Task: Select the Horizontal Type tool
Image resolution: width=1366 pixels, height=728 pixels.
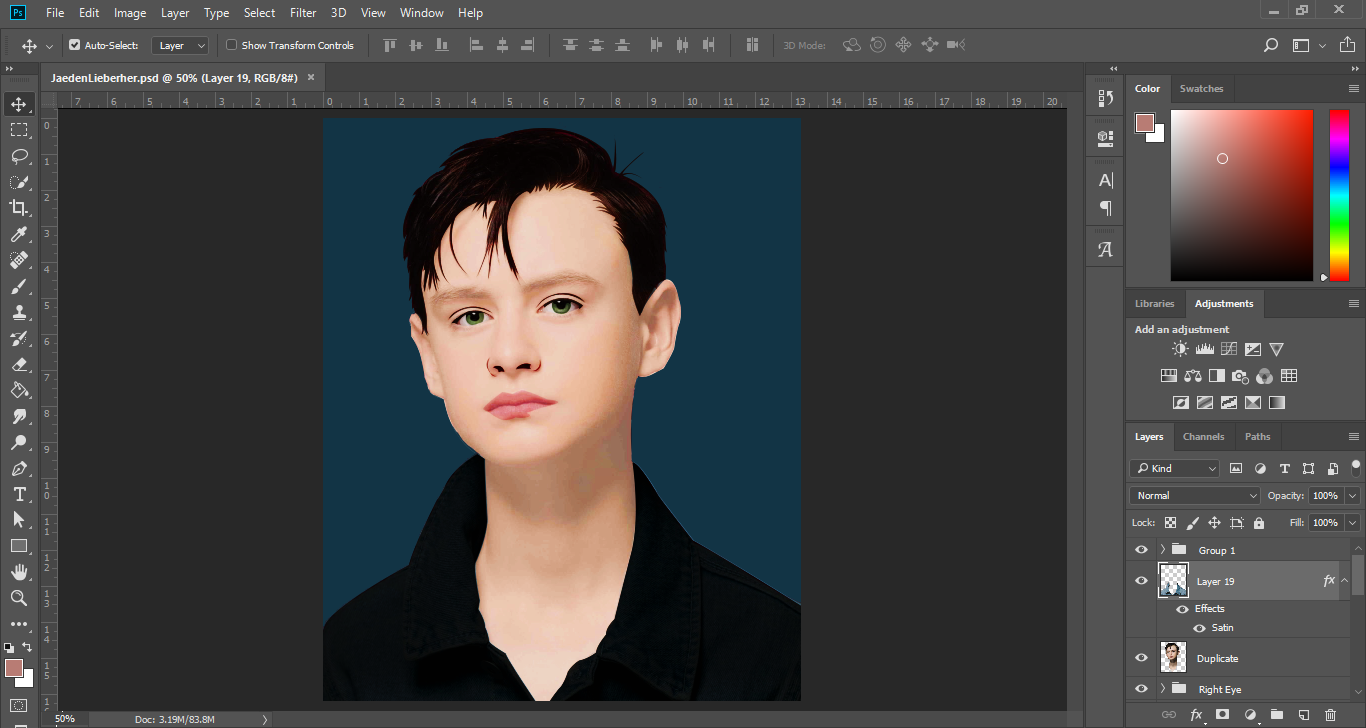Action: pyautogui.click(x=19, y=494)
